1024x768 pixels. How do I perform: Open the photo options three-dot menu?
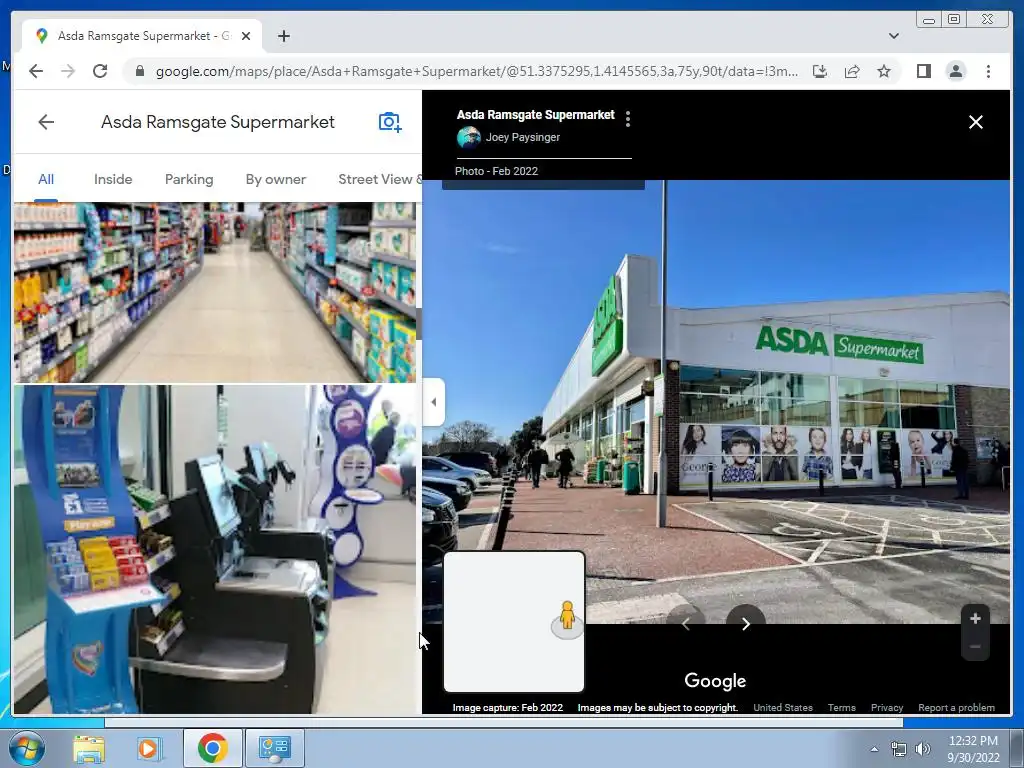click(628, 118)
